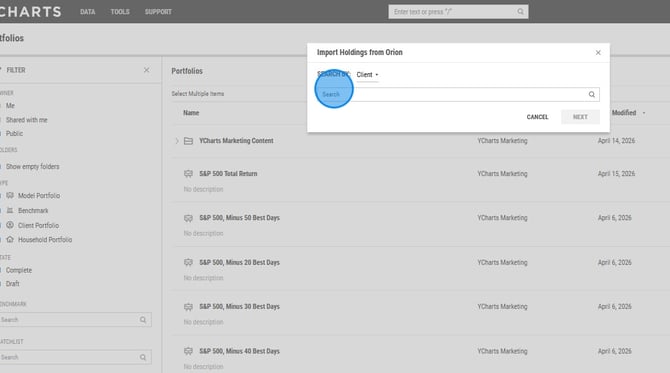The width and height of the screenshot is (670, 373).
Task: Filter owner by Me
Action: coord(10,106)
